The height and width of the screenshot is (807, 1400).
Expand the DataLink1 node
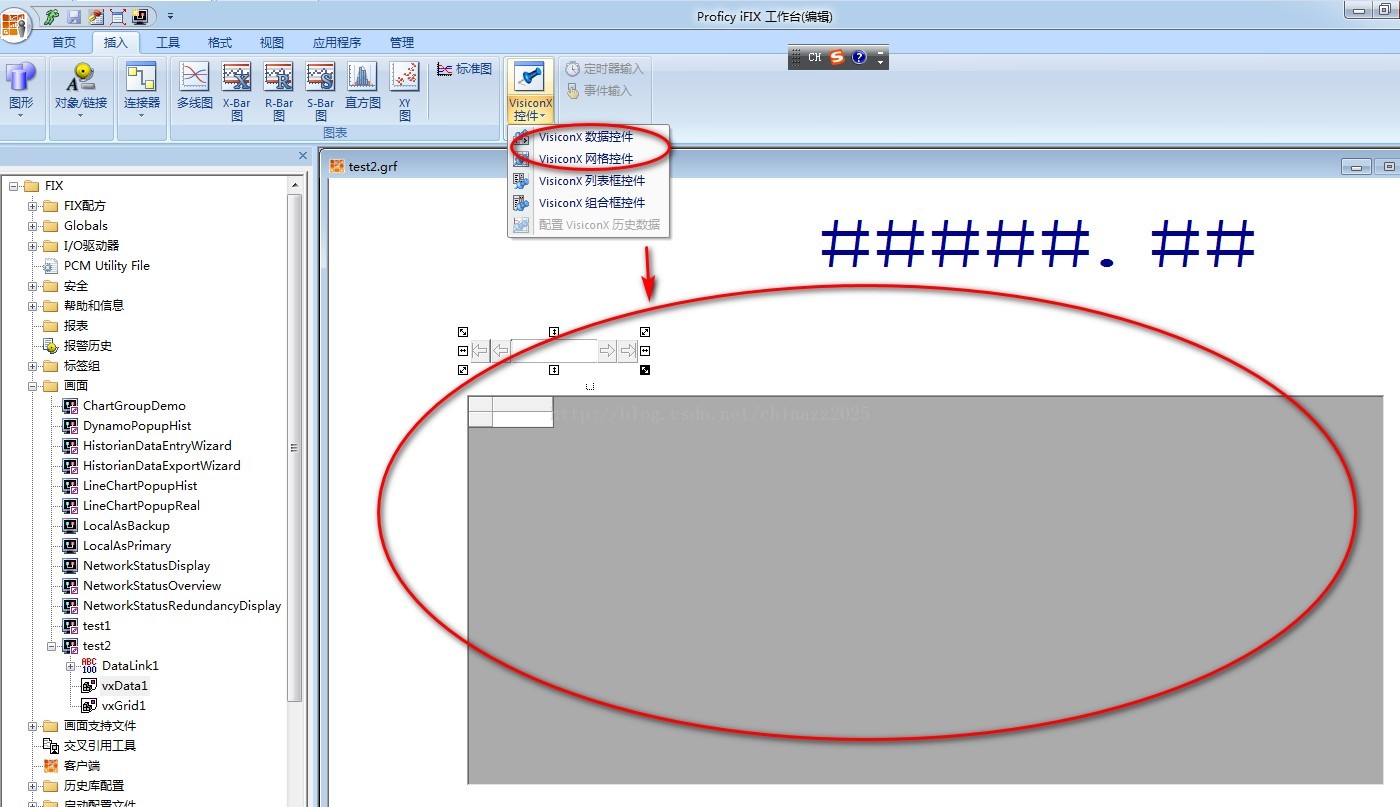(x=71, y=666)
